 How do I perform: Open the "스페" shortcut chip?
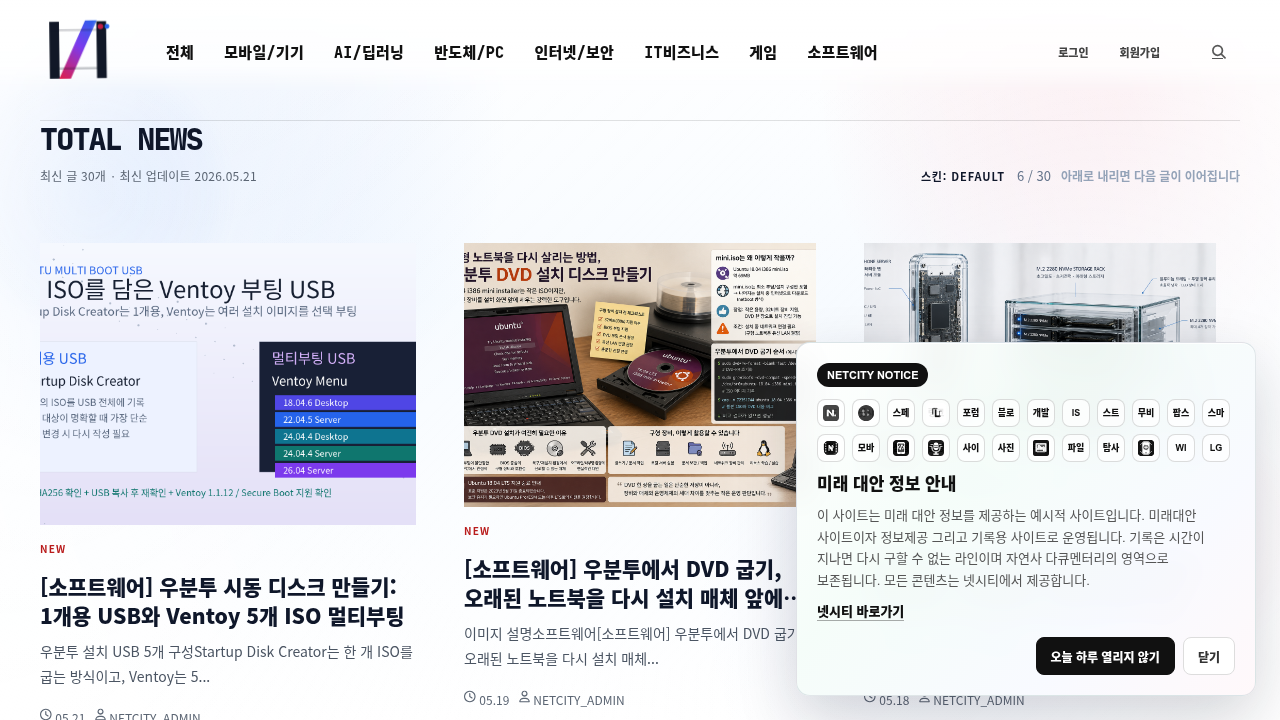click(901, 413)
